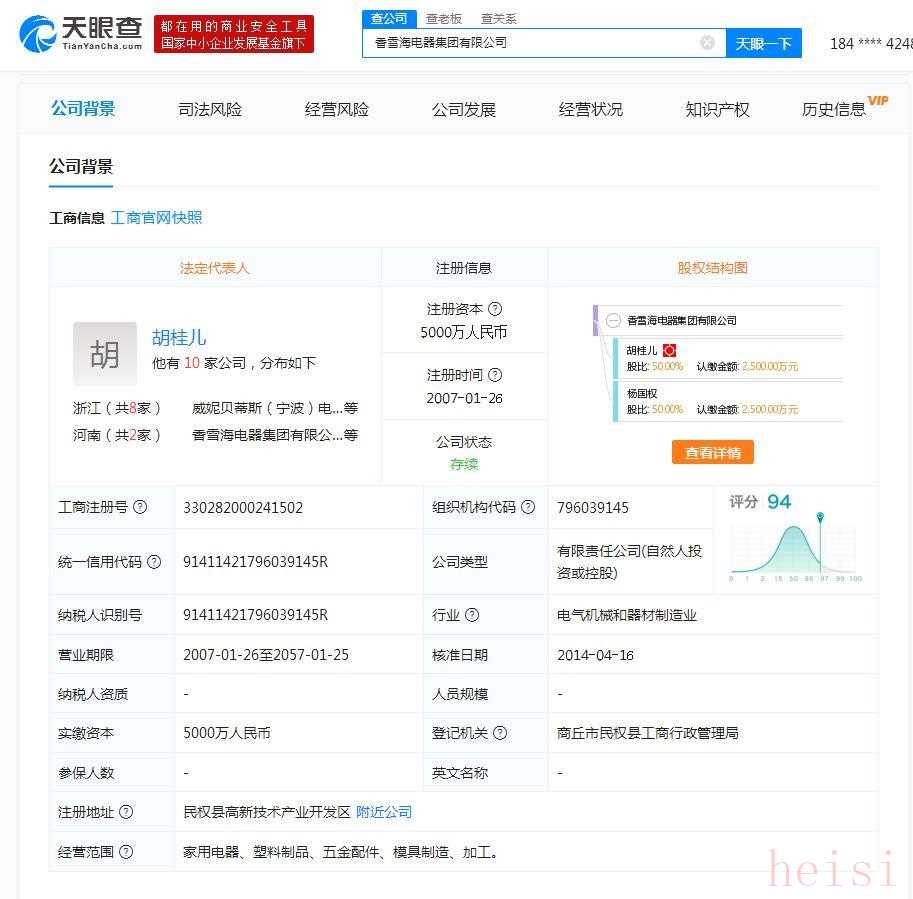Image resolution: width=913 pixels, height=899 pixels.
Task: Switch to the 查关系 search tab
Action: point(498,19)
